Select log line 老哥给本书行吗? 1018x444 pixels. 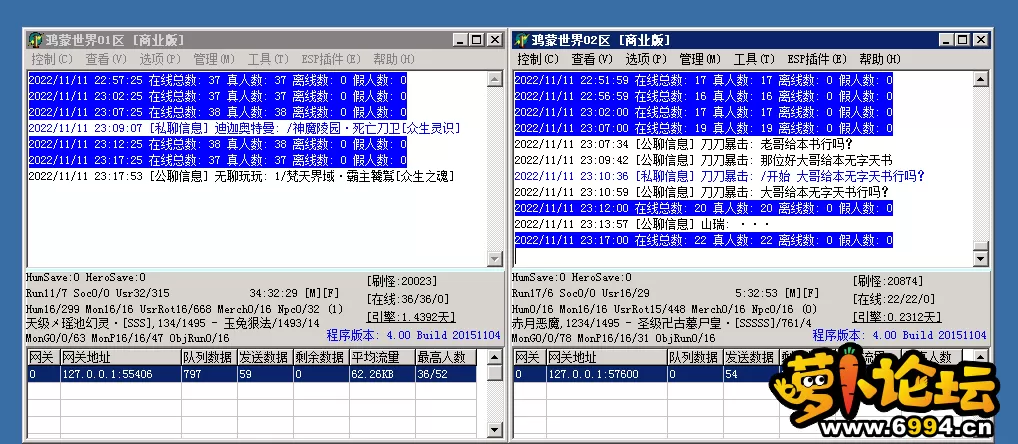click(x=684, y=144)
